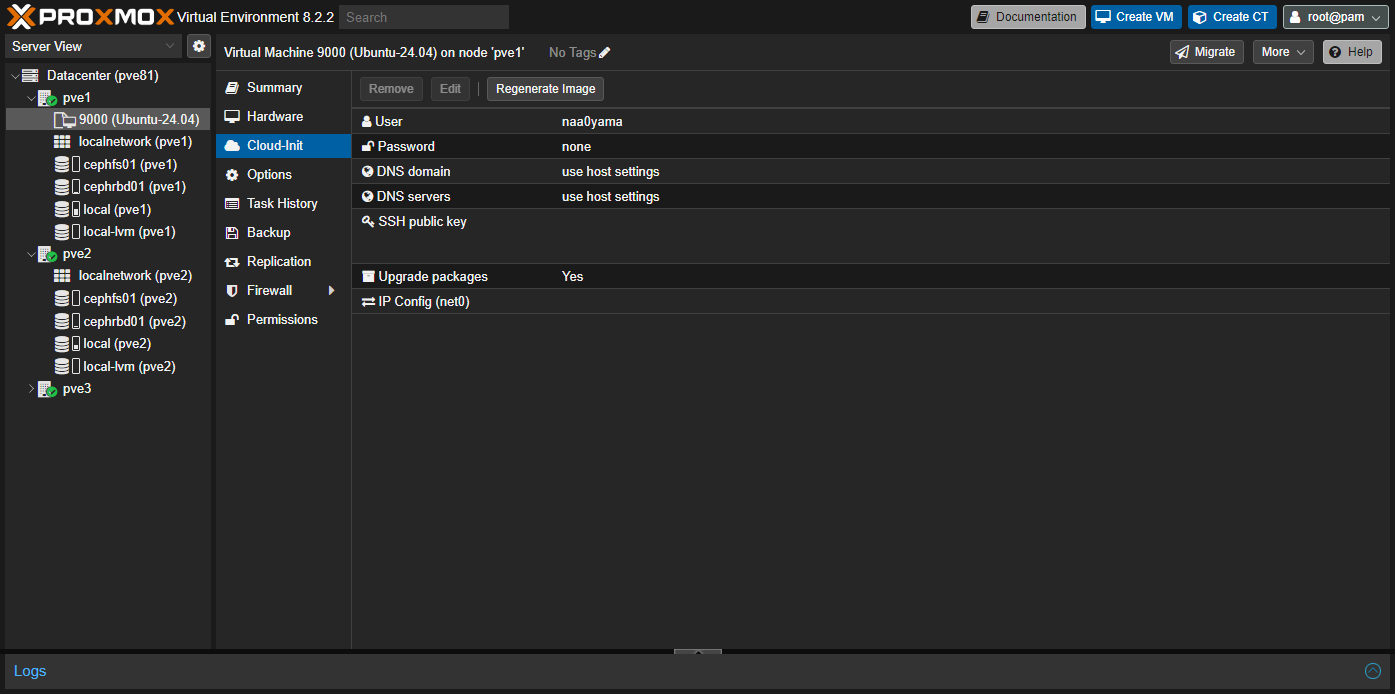Collapse the pve1 node
The image size is (1395, 694).
pyautogui.click(x=31, y=98)
